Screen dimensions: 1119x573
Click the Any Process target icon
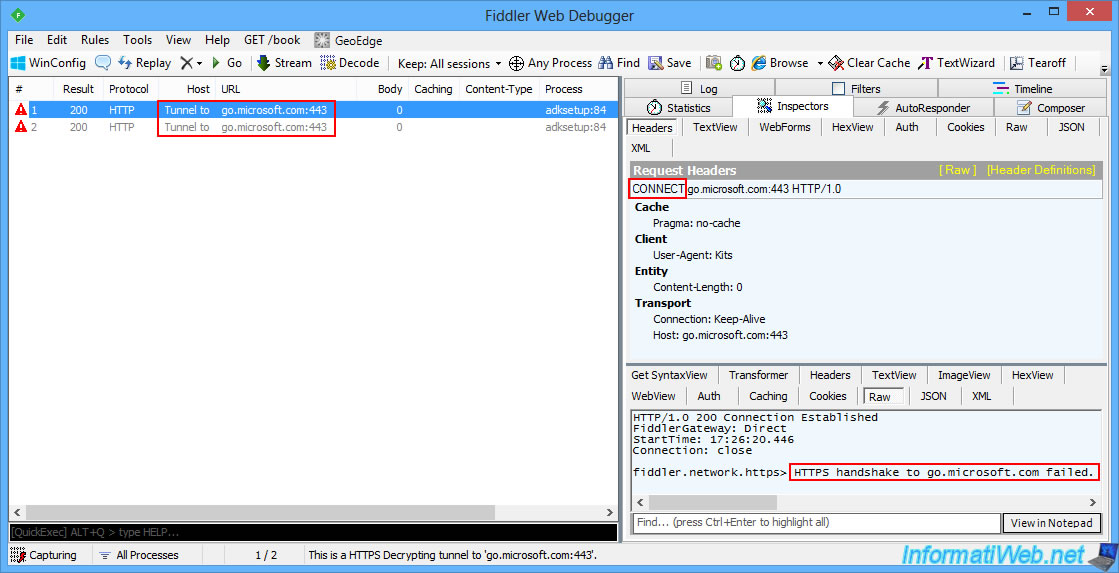516,63
